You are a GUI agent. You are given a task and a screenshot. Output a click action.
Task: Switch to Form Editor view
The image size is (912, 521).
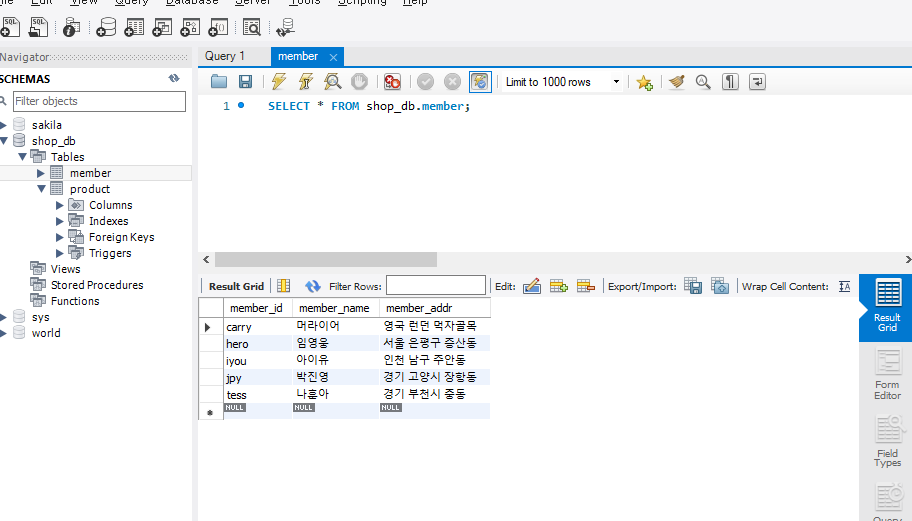pyautogui.click(x=886, y=374)
